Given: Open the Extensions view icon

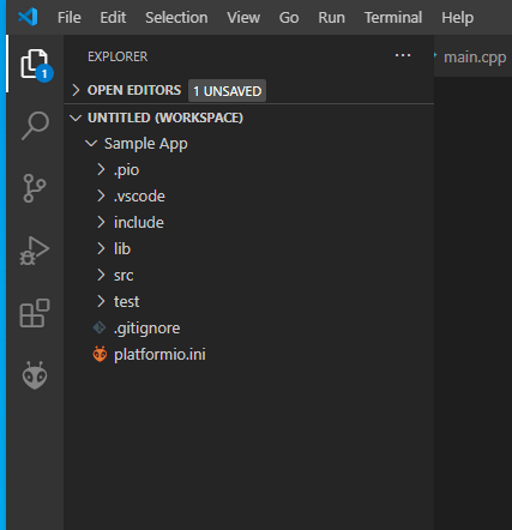Looking at the screenshot, I should coord(35,313).
